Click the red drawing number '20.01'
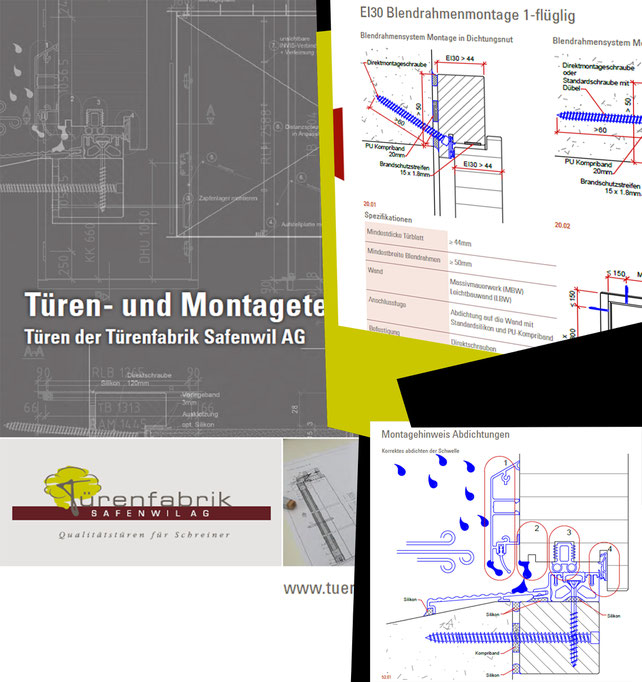 370,204
